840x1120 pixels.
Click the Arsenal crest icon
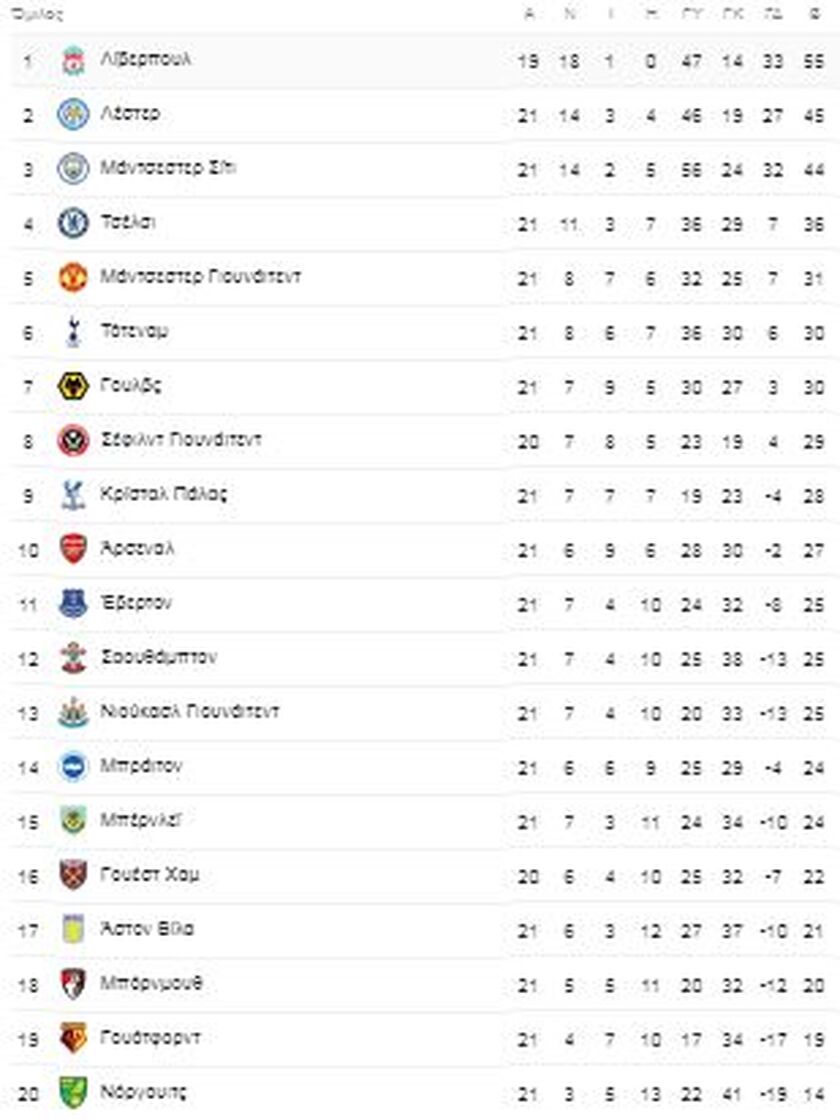point(73,549)
